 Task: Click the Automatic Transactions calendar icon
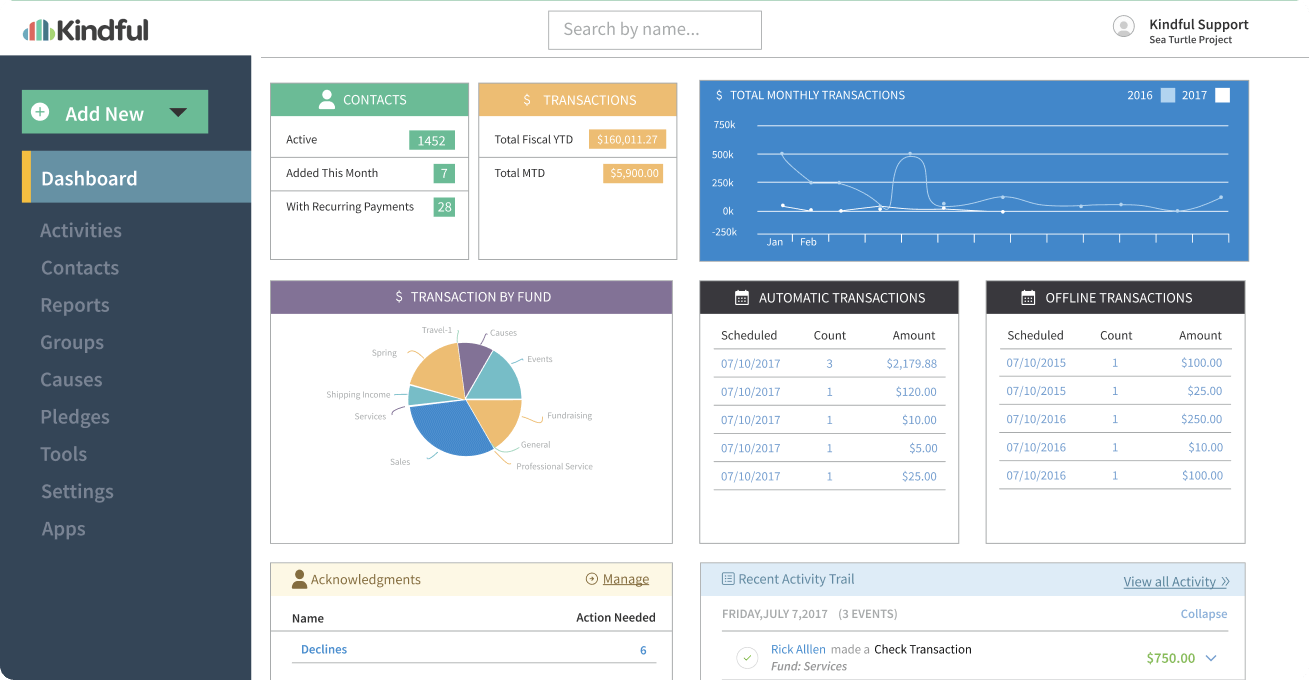tap(742, 298)
